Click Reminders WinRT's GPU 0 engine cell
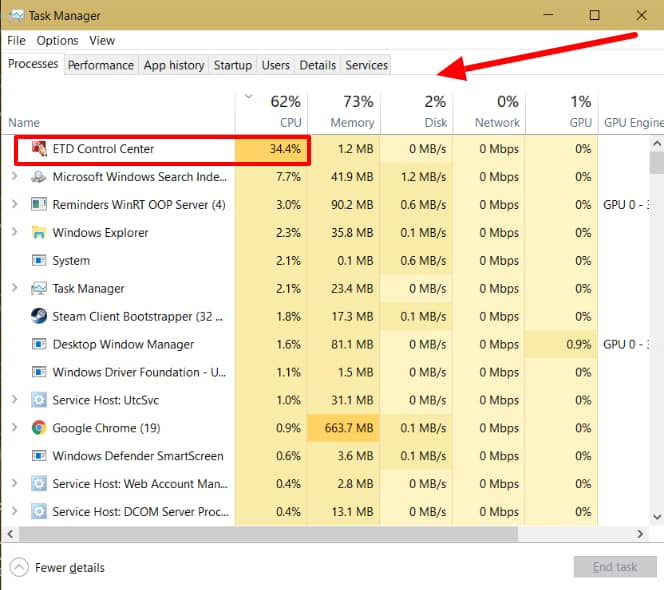 tap(626, 205)
